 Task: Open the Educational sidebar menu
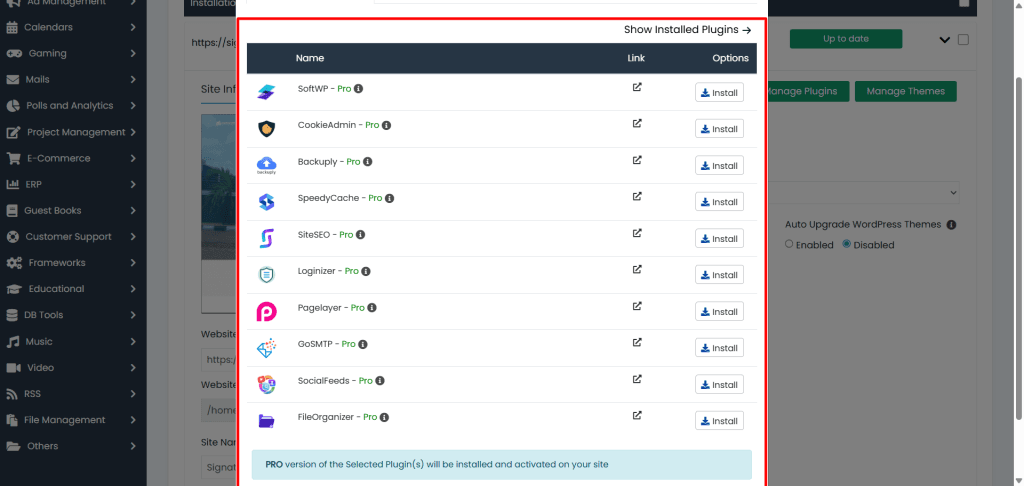point(71,289)
